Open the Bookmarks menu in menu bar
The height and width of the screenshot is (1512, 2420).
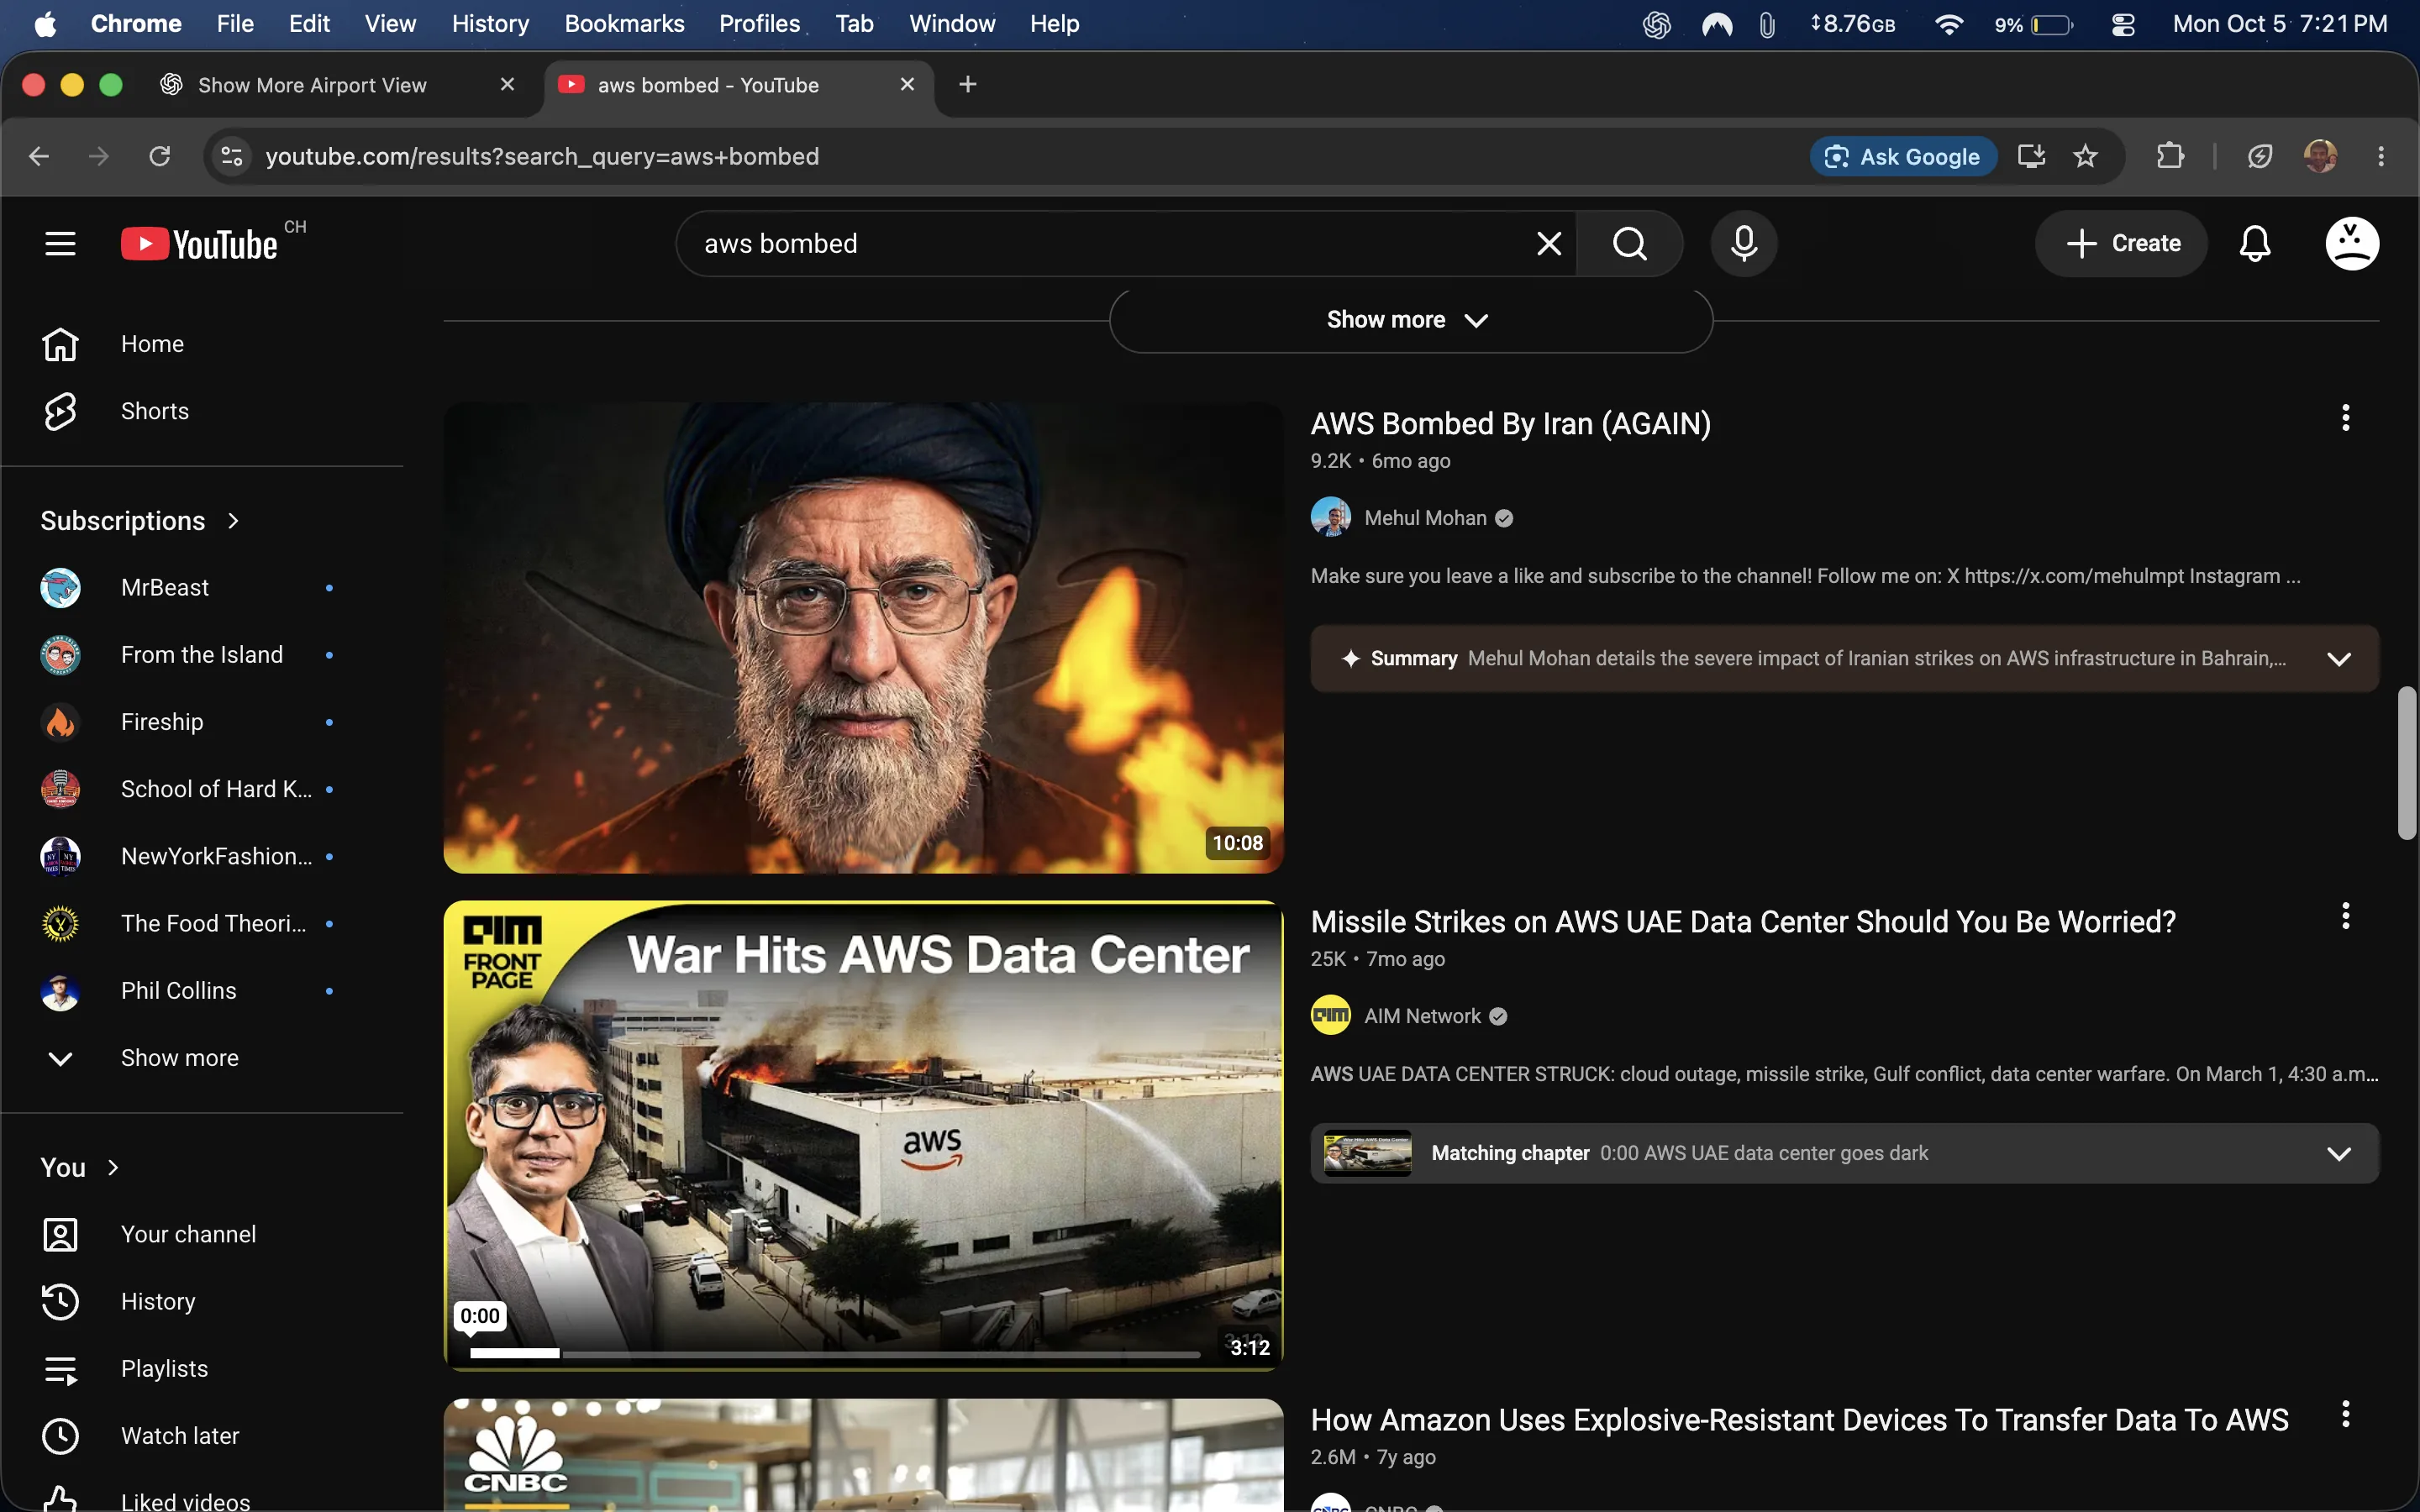click(623, 24)
